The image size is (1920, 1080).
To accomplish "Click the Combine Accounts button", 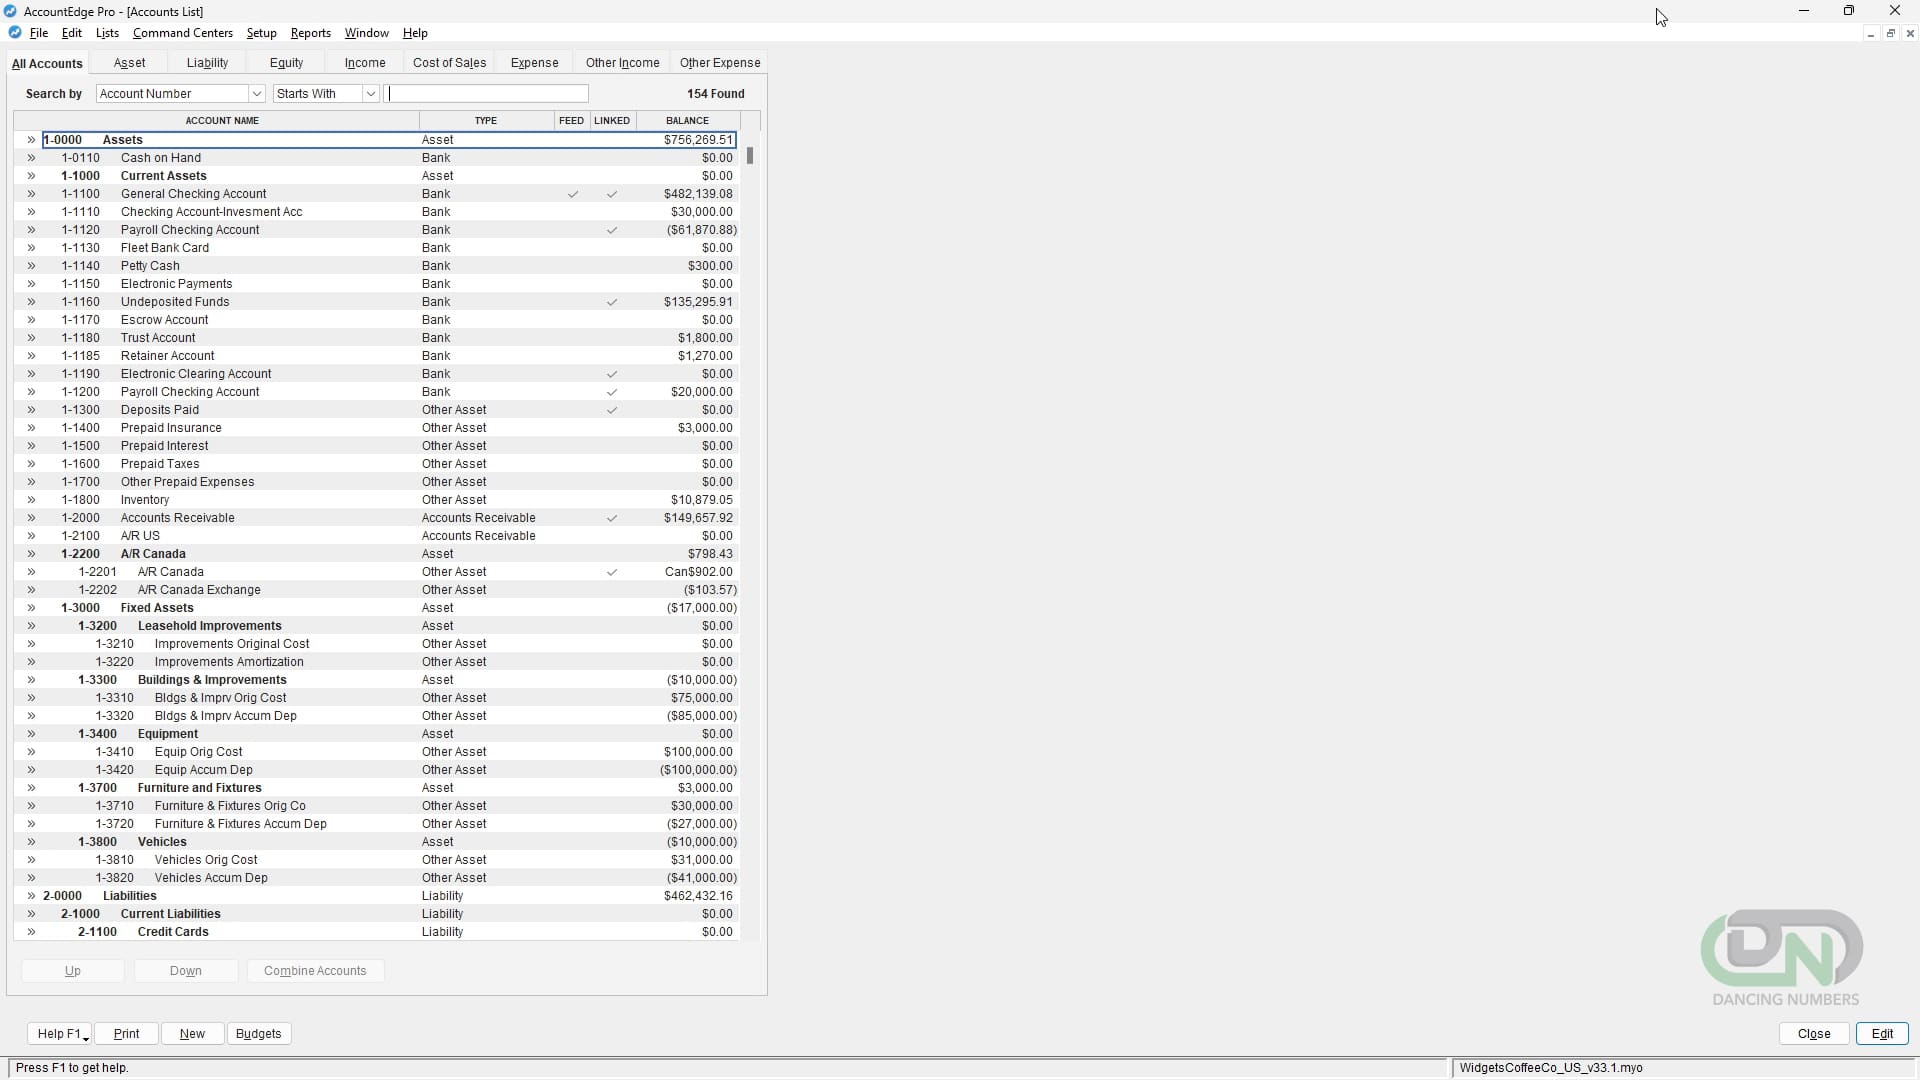I will pos(315,970).
